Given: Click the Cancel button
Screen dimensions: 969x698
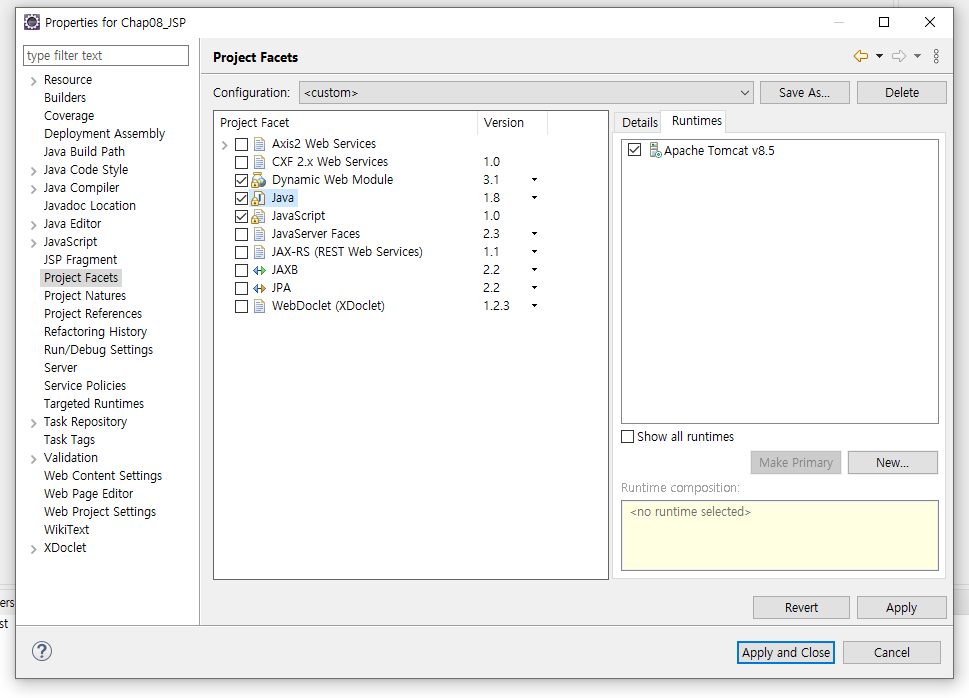Looking at the screenshot, I should pos(892,652).
